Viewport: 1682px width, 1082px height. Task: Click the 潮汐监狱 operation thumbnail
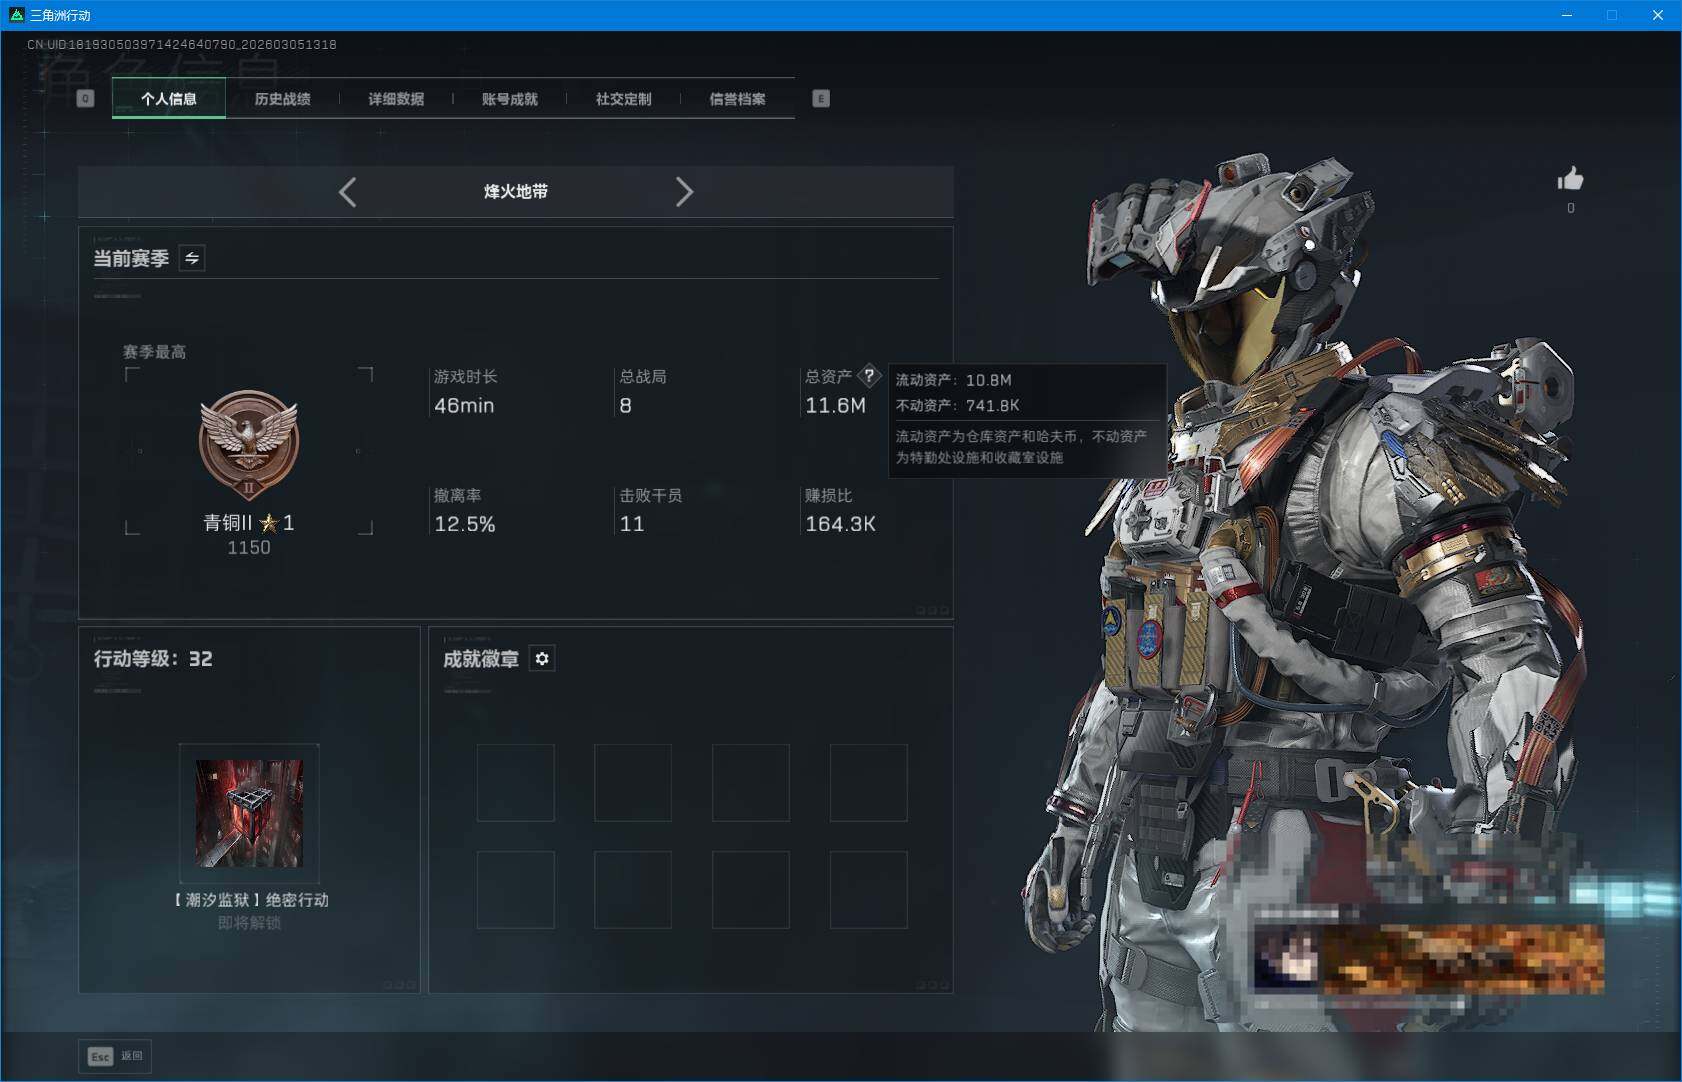click(250, 812)
